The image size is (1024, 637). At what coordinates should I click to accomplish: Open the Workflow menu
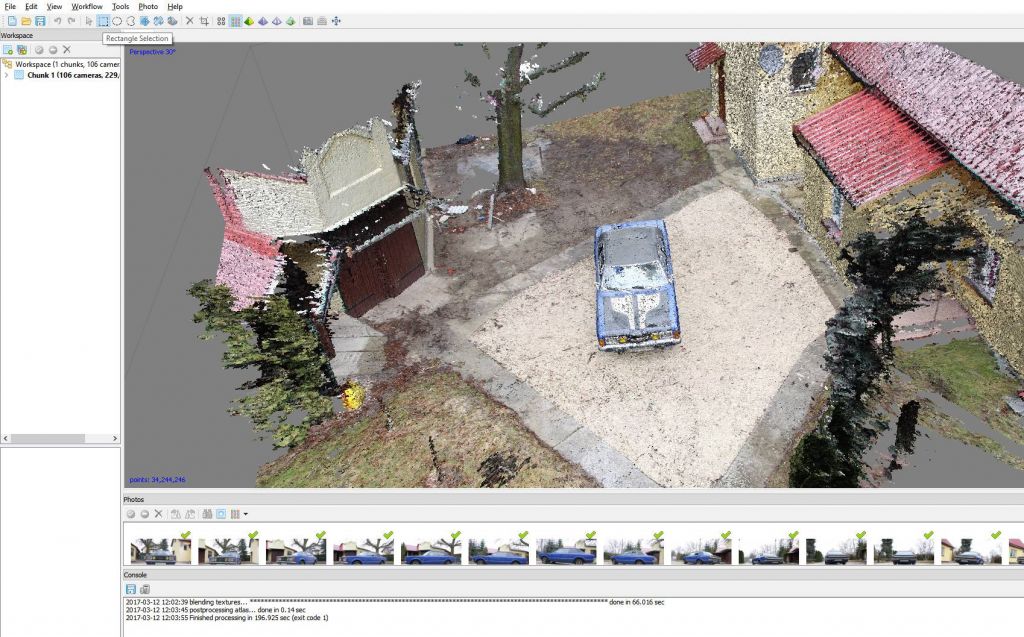point(87,6)
